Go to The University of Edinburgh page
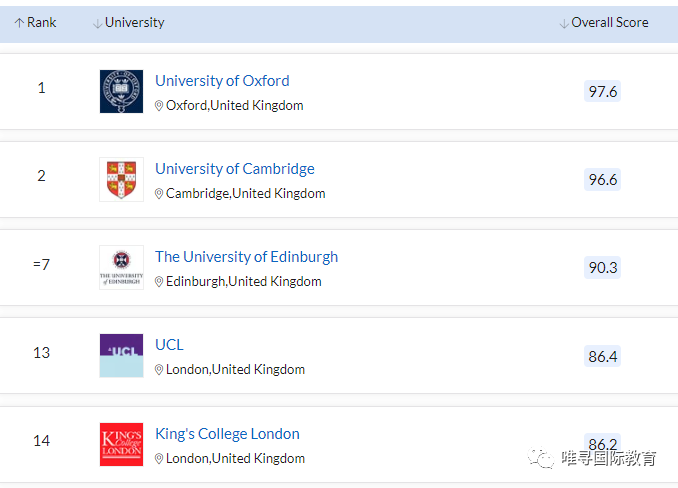Image resolution: width=678 pixels, height=488 pixels. pos(246,257)
